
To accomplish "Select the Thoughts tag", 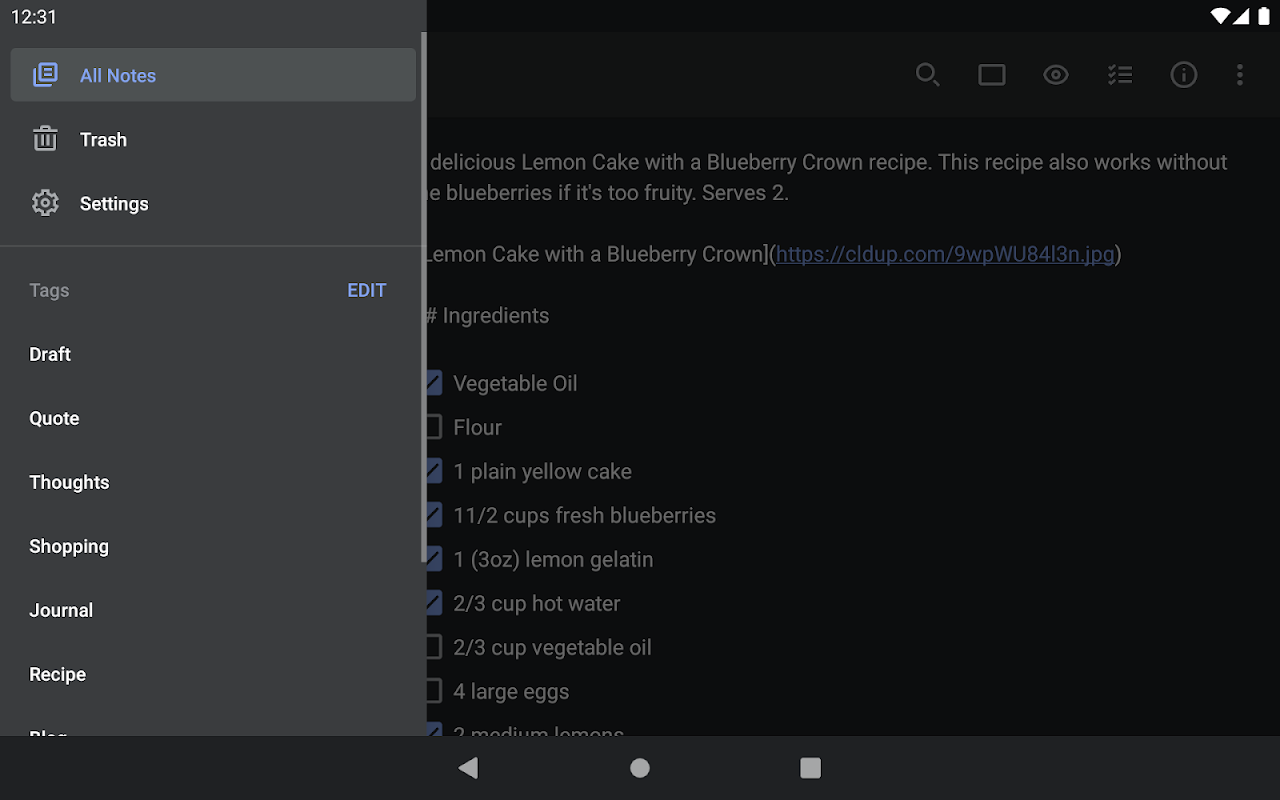I will pos(69,482).
